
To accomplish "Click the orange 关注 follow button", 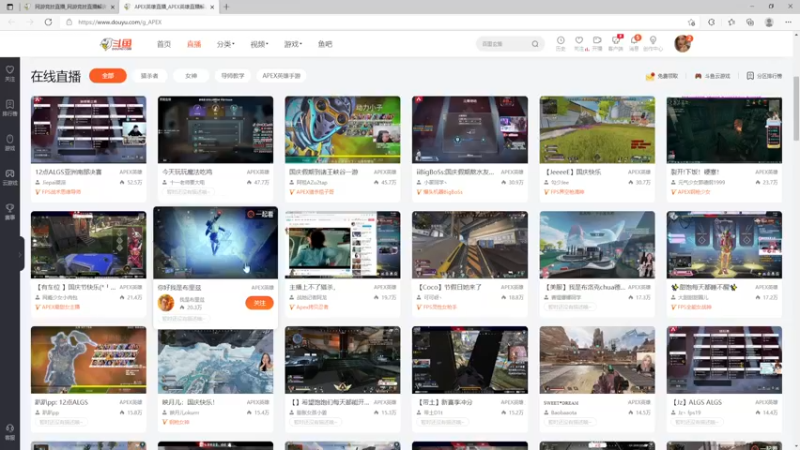I will pos(259,303).
